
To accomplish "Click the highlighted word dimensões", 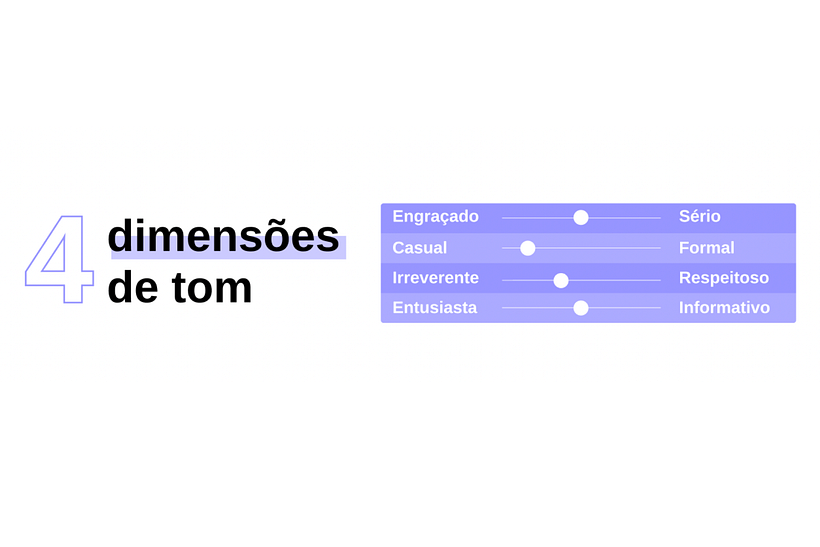I will [x=223, y=237].
